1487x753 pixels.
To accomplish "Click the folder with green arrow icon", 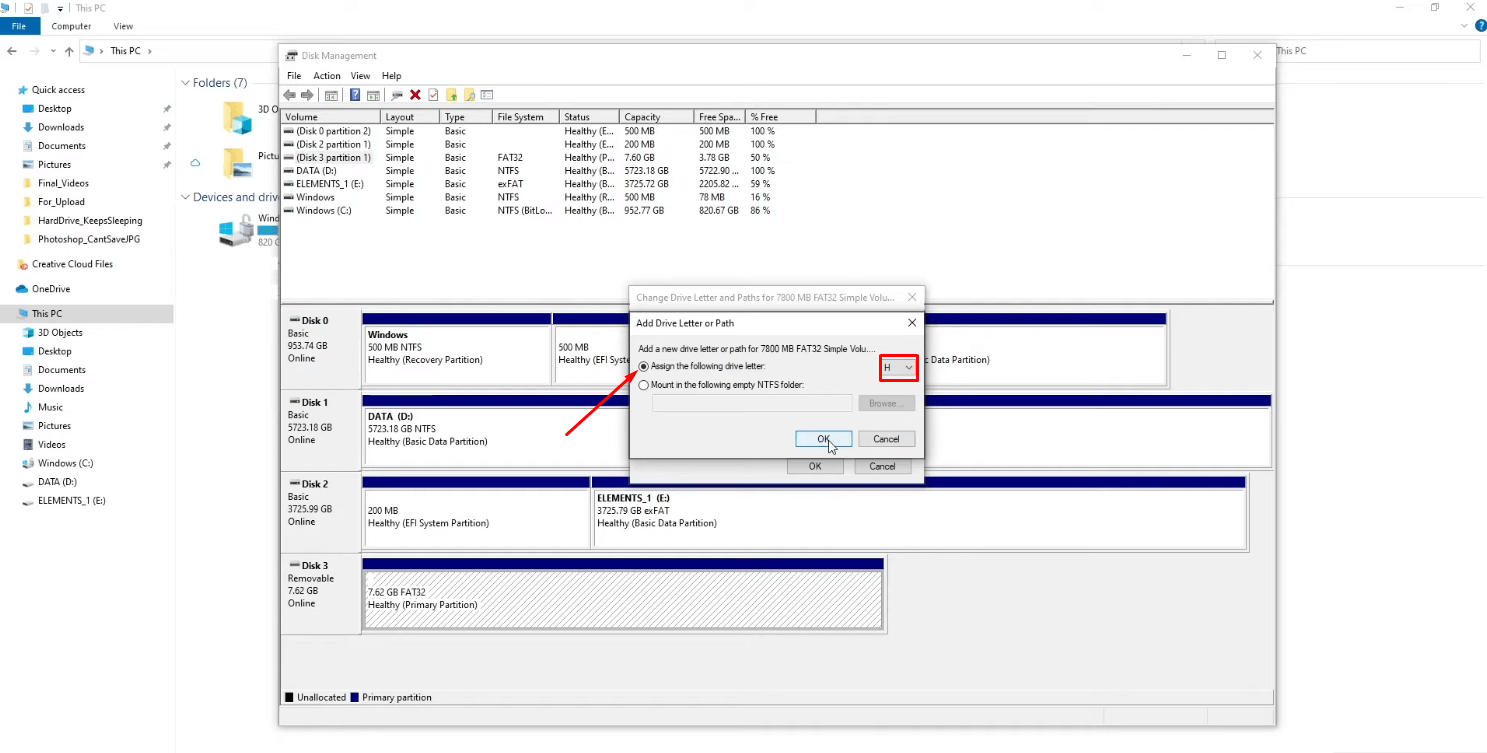I will tap(451, 95).
